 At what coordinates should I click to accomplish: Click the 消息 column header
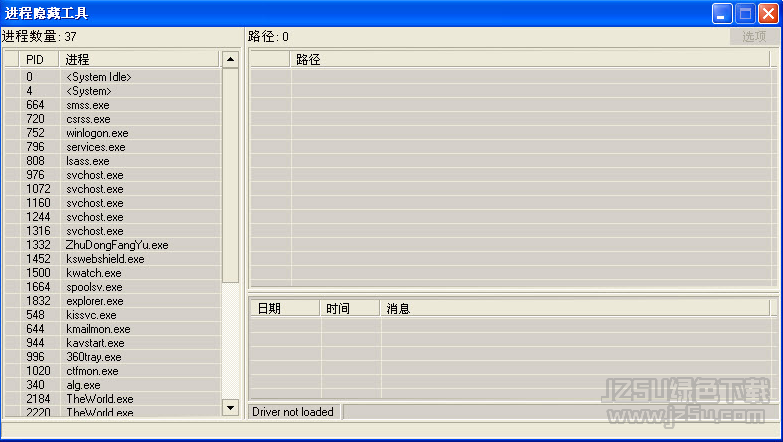pos(575,309)
